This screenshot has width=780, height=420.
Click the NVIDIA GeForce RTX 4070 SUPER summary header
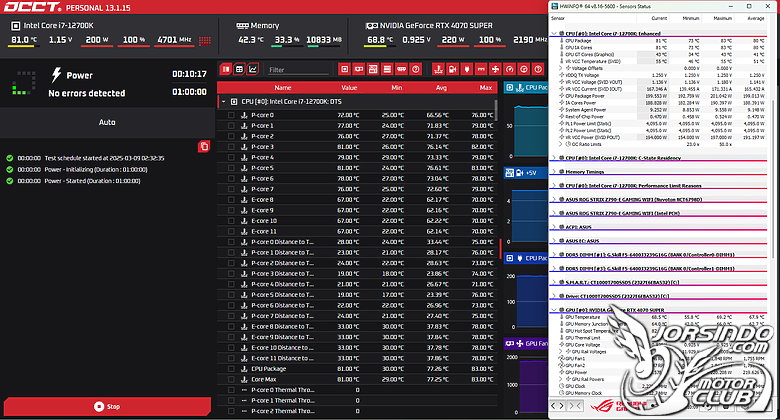coord(429,25)
